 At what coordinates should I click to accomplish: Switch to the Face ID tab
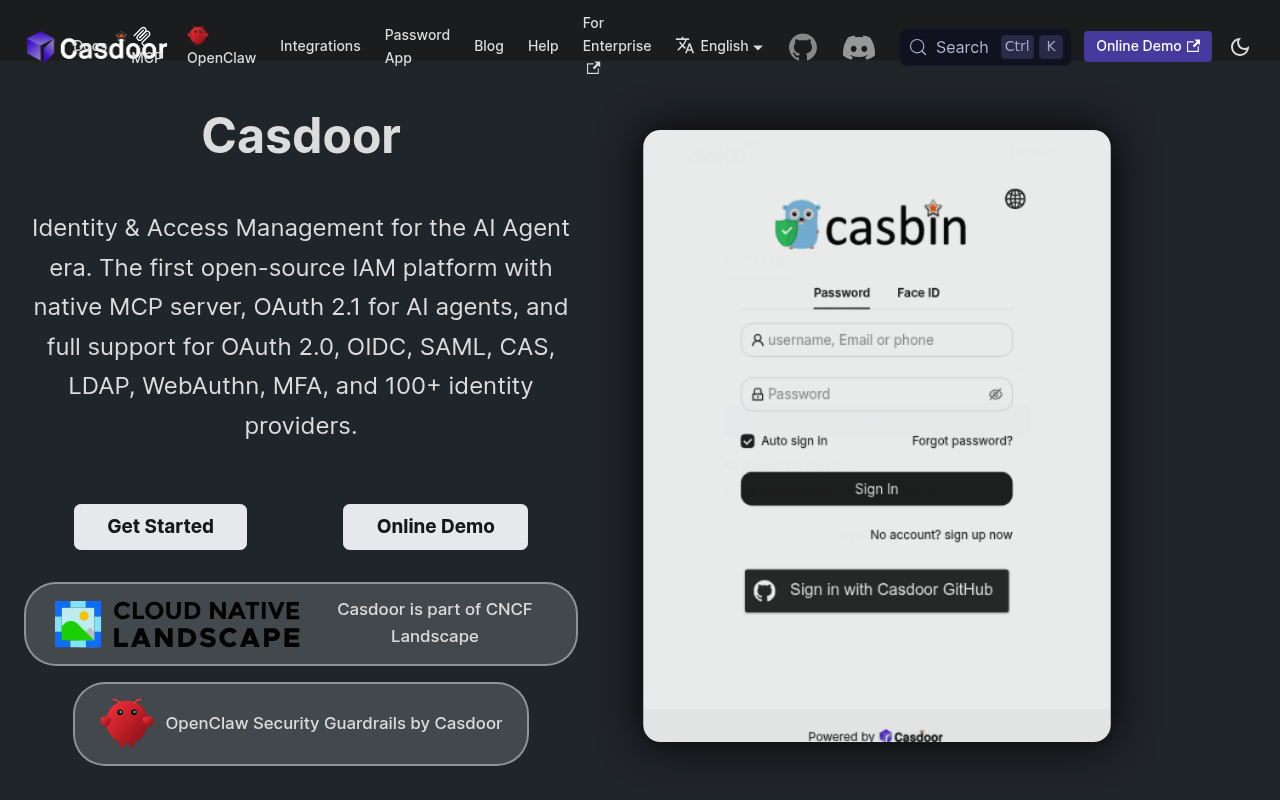pyautogui.click(x=918, y=293)
